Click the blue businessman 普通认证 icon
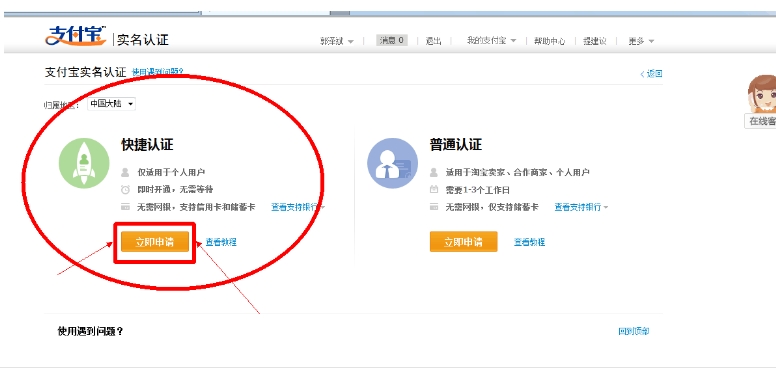The width and height of the screenshot is (776, 368). pos(392,163)
